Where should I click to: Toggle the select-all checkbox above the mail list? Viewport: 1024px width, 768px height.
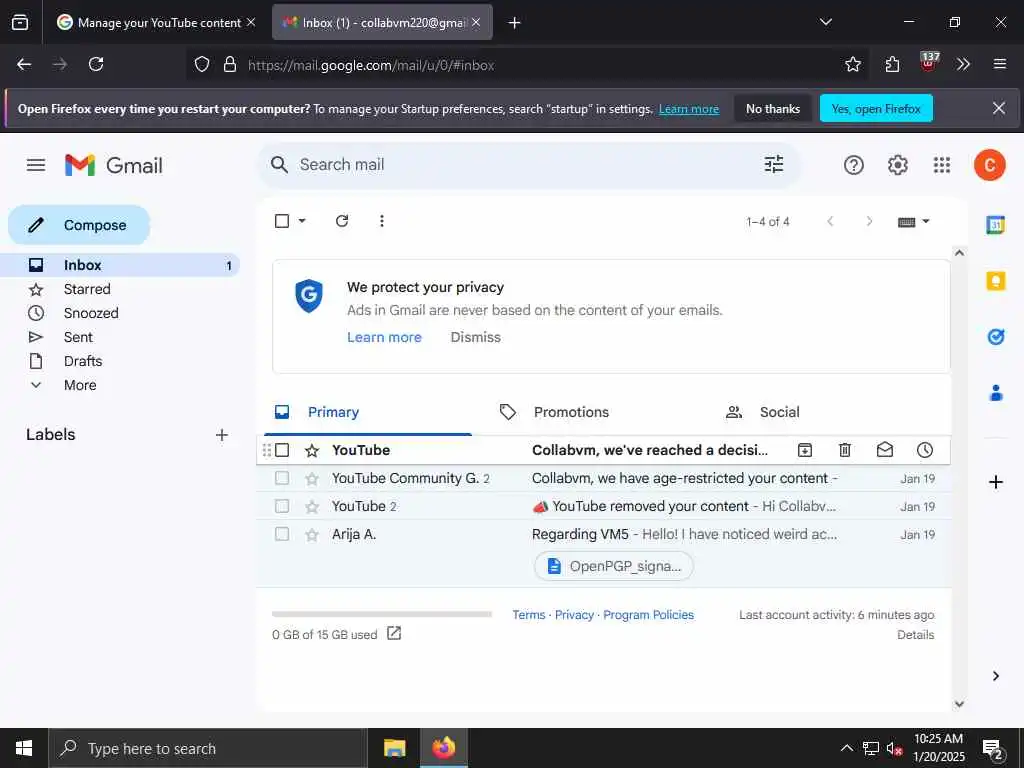tap(281, 221)
